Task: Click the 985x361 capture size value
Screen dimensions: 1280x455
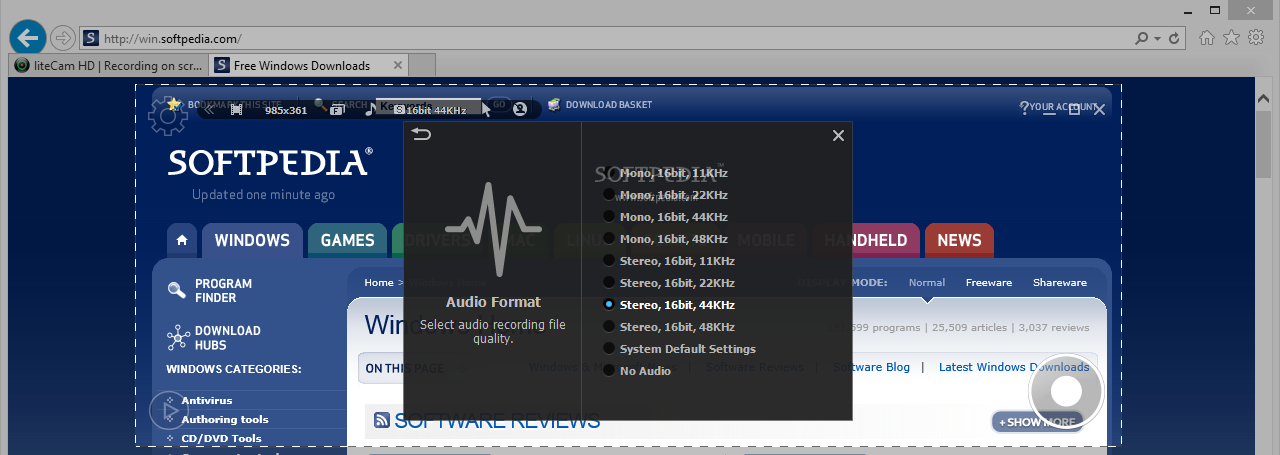Action: [x=286, y=110]
